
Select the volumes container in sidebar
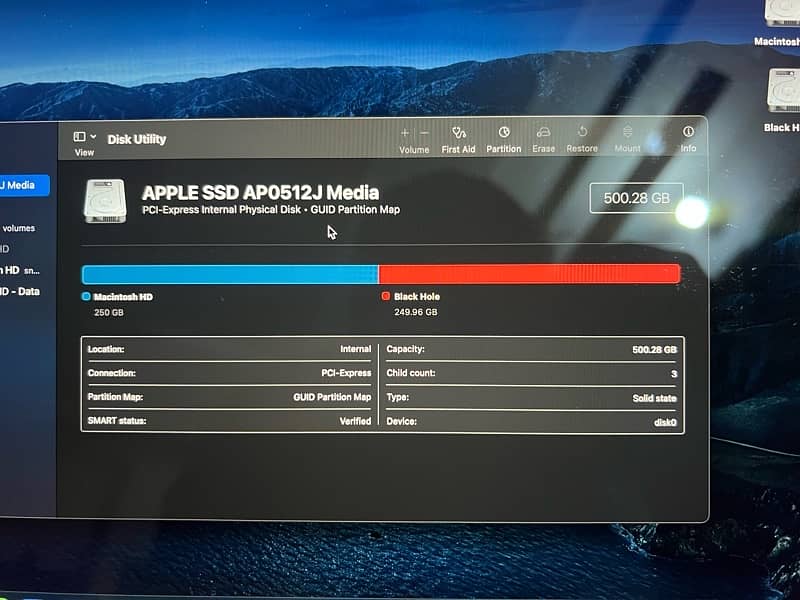(x=18, y=228)
